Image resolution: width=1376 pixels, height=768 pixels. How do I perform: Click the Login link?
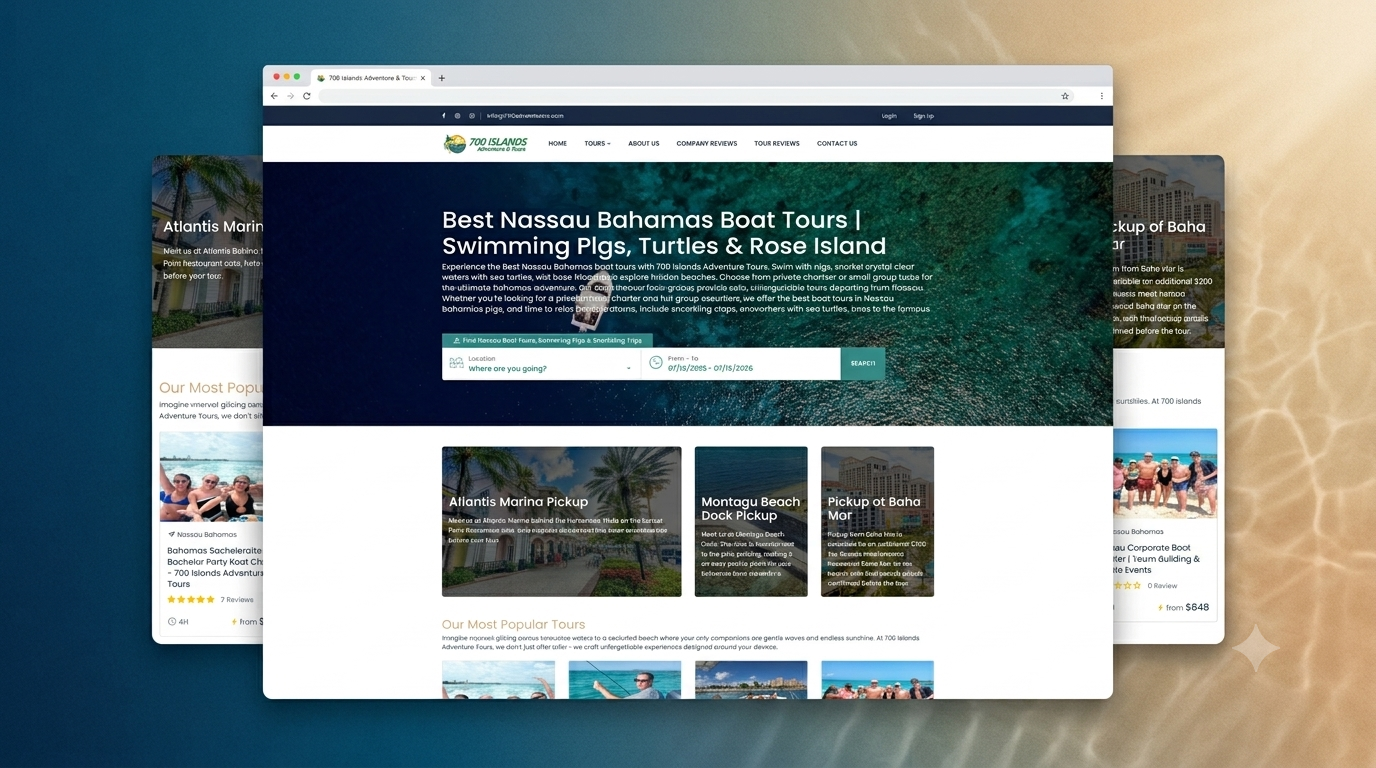click(x=889, y=116)
